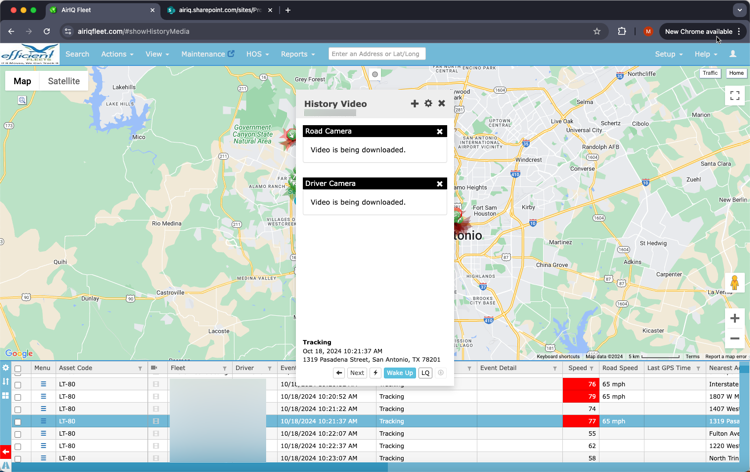Open the Maintenance link
Viewport: 750px width, 472px height.
pyautogui.click(x=208, y=54)
